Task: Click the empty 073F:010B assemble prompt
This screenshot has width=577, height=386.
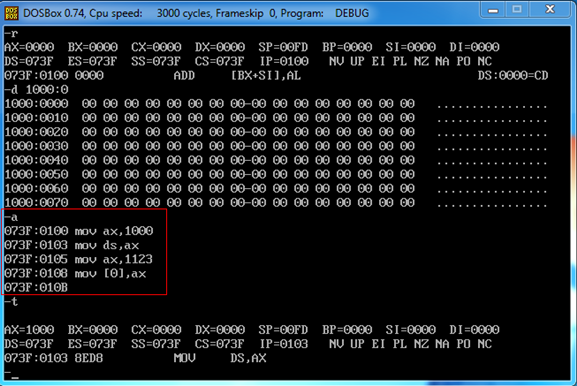Action: point(36,287)
